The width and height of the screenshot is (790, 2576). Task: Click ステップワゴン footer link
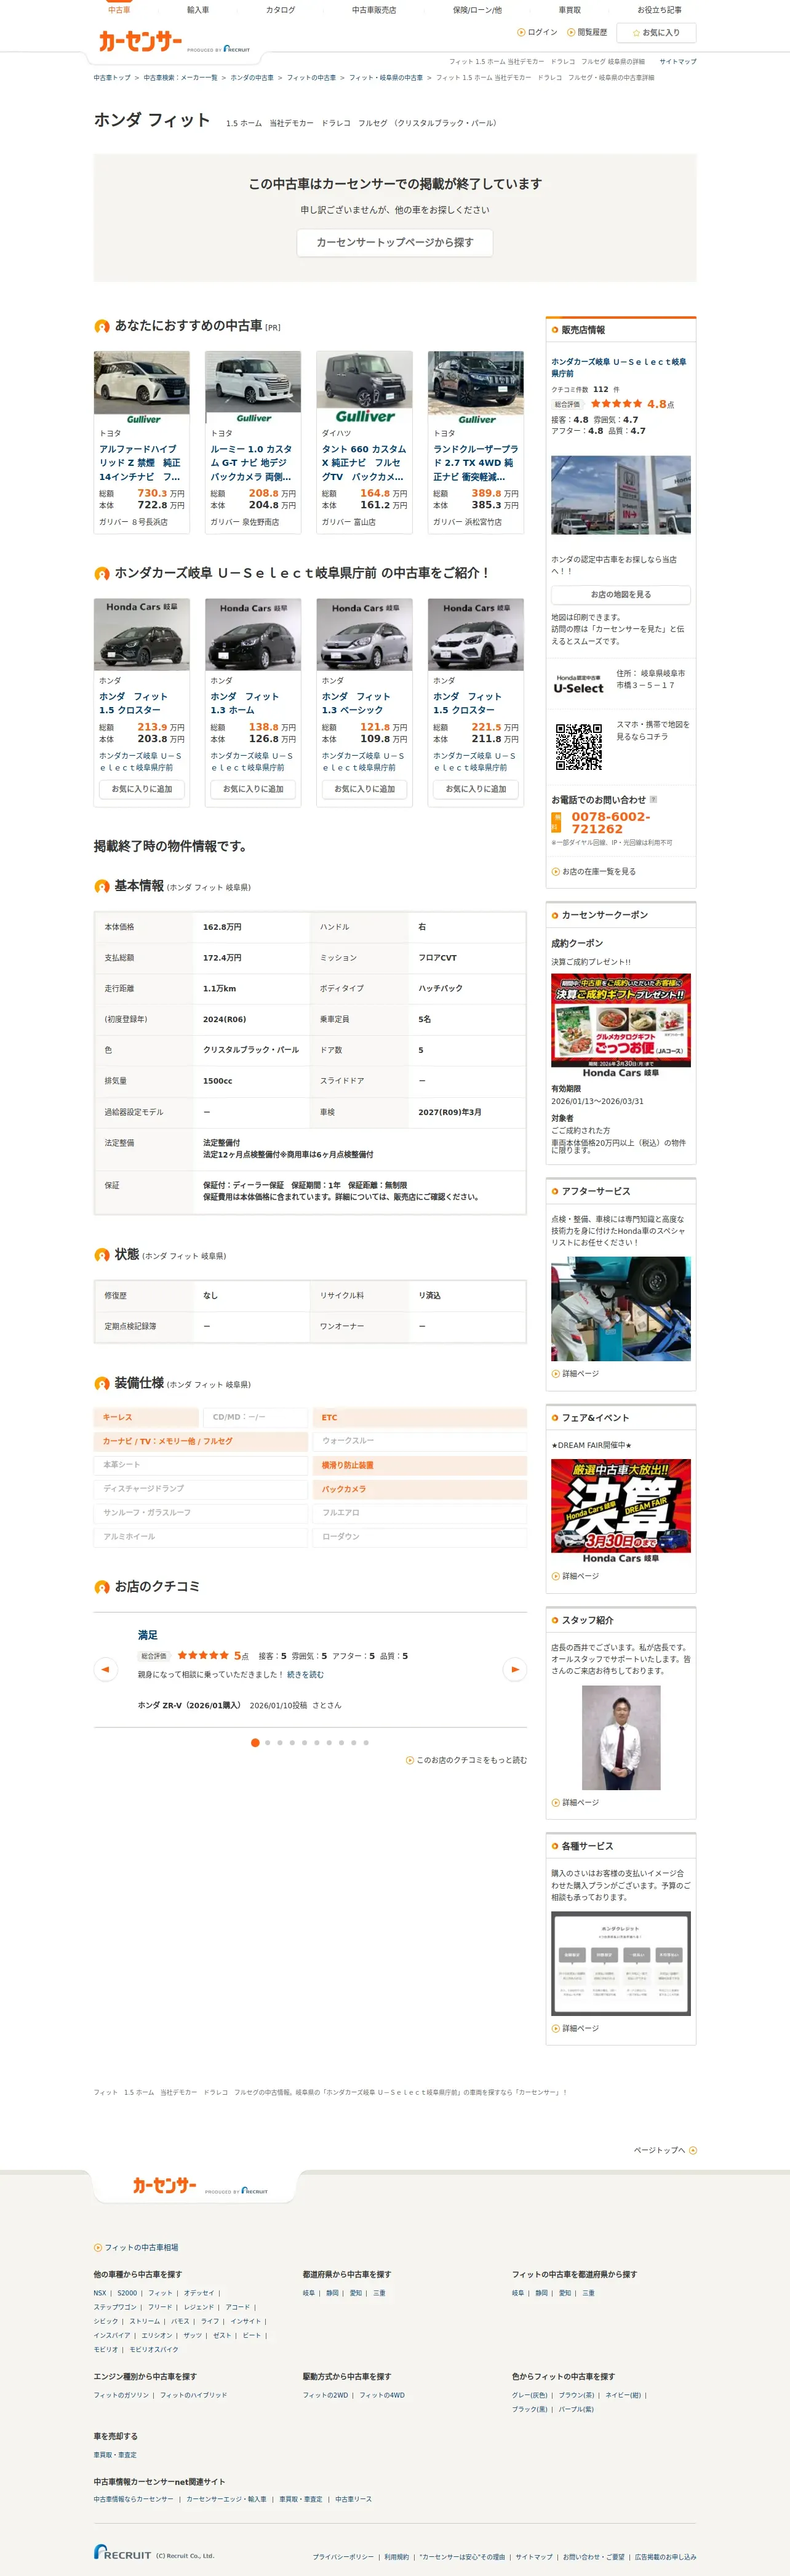(x=115, y=2307)
